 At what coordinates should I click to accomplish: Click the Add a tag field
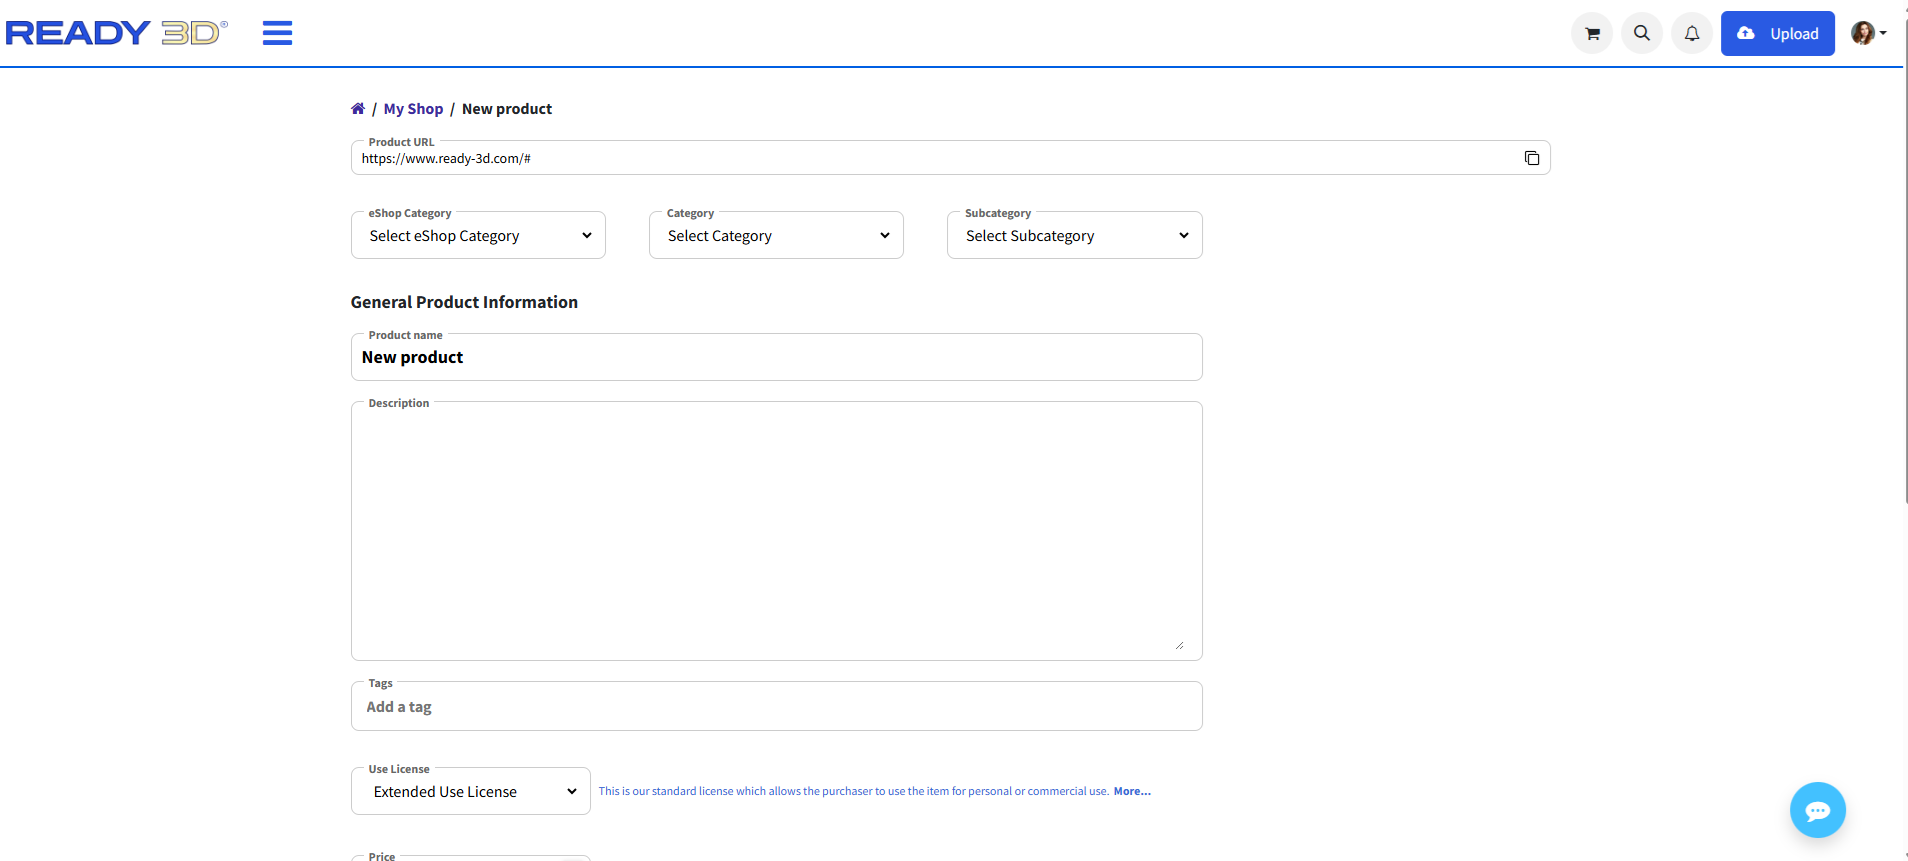pos(776,706)
